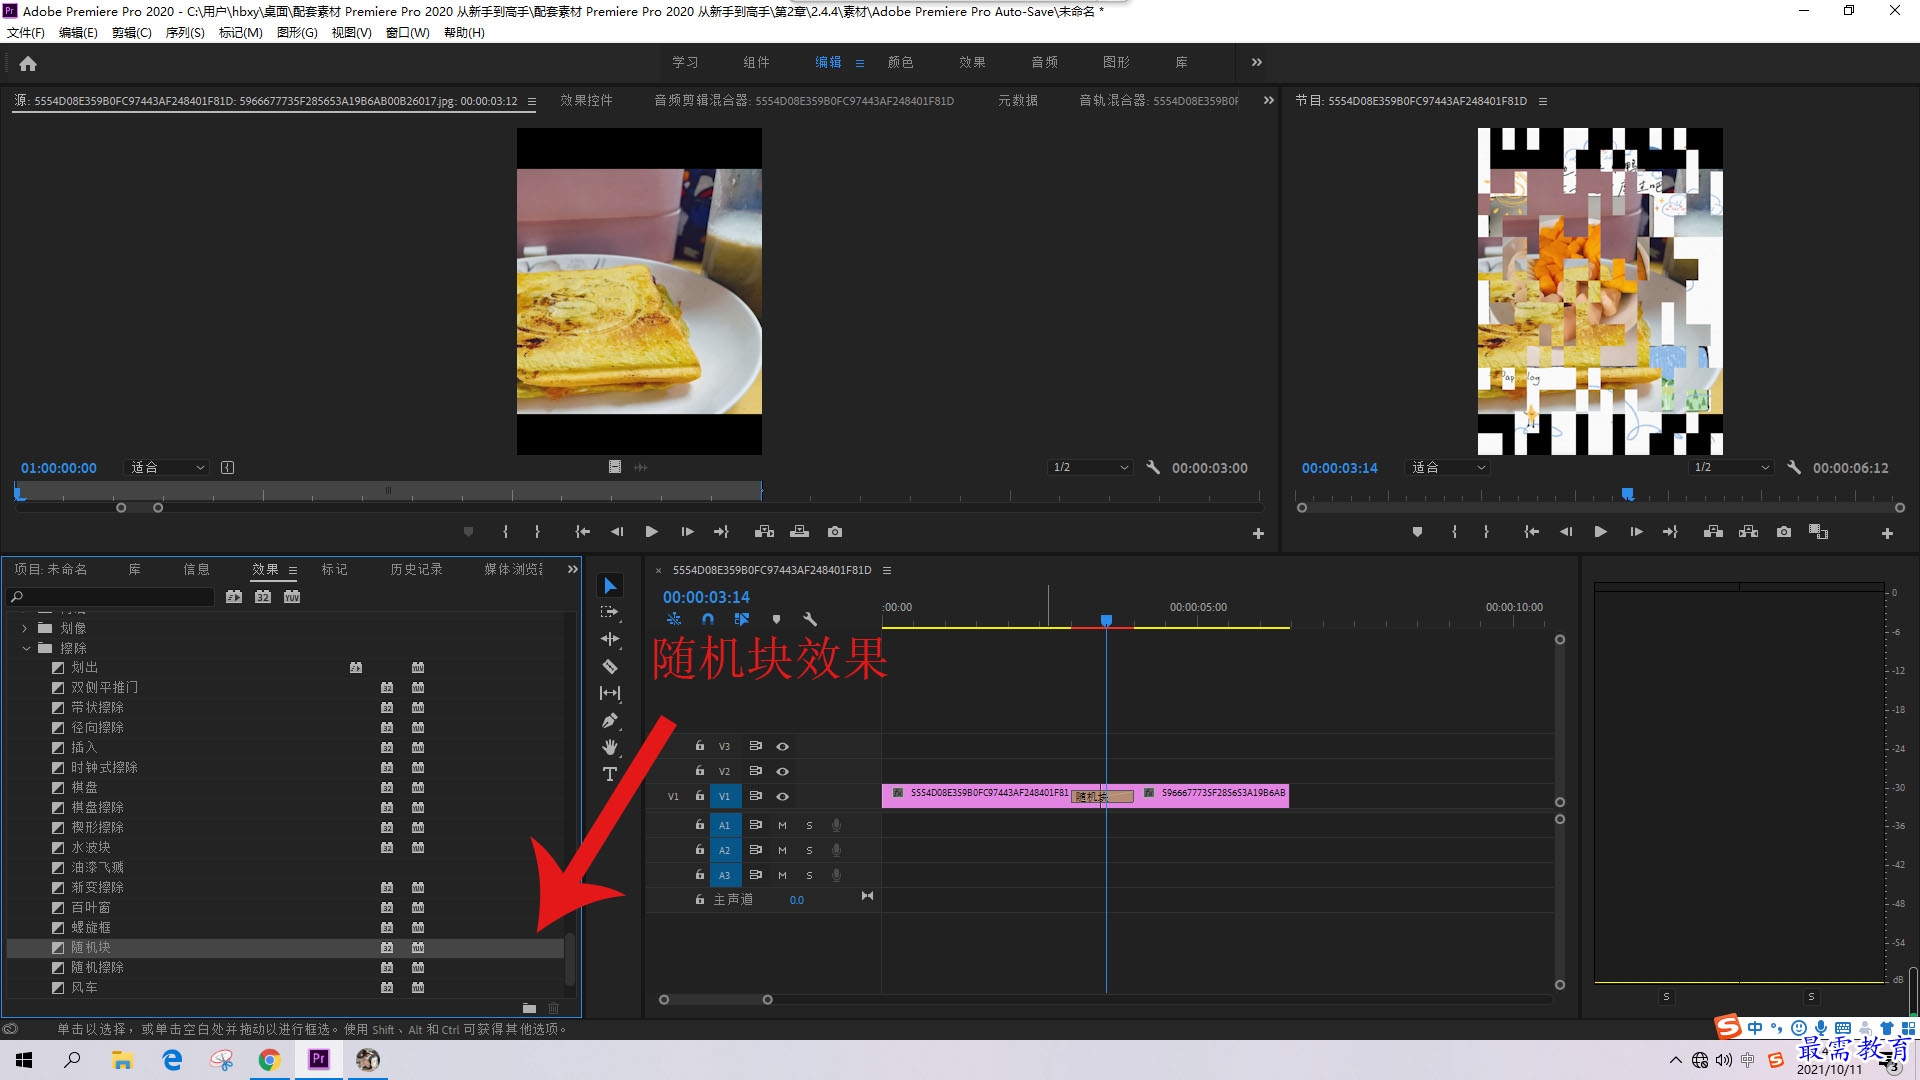Solo audio track A2
This screenshot has width=1920, height=1080.
(x=809, y=851)
